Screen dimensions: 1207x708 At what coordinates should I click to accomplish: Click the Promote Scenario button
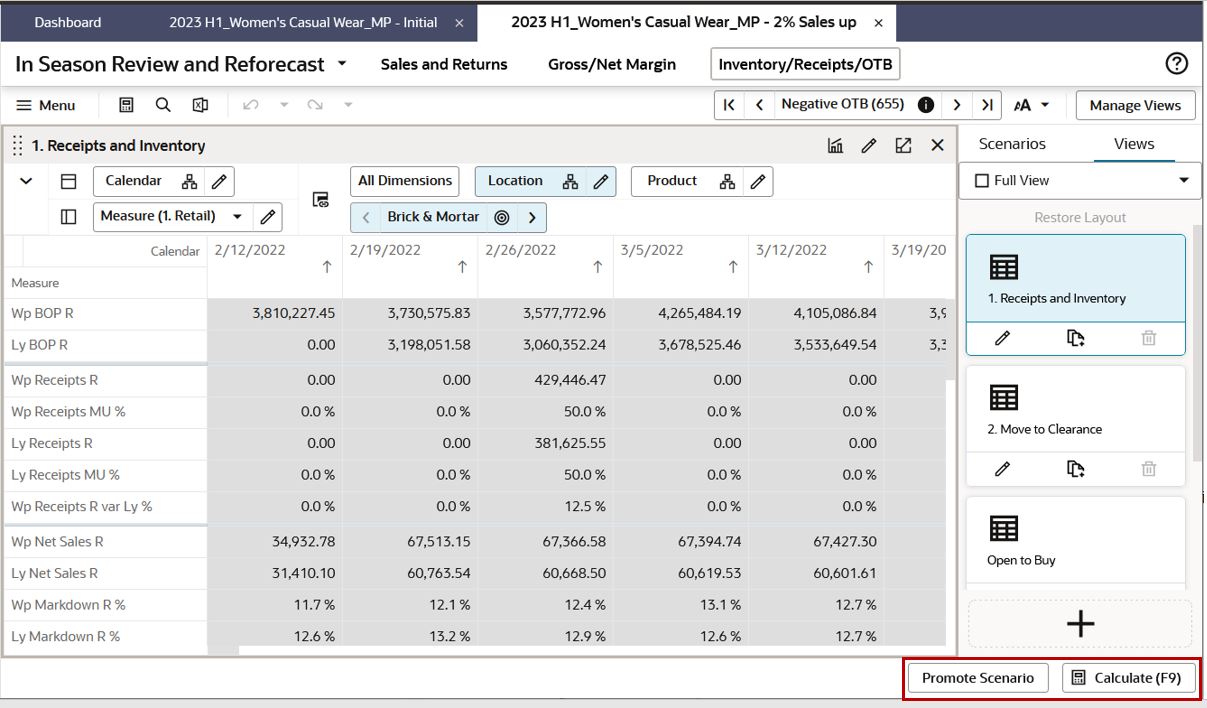[977, 678]
